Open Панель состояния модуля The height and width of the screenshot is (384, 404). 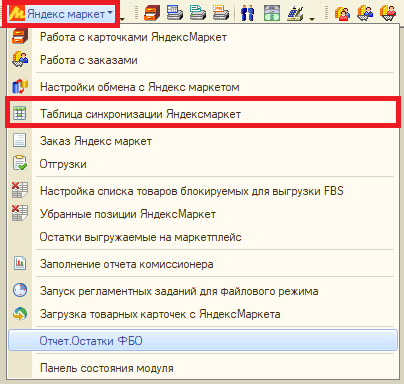pos(203,368)
